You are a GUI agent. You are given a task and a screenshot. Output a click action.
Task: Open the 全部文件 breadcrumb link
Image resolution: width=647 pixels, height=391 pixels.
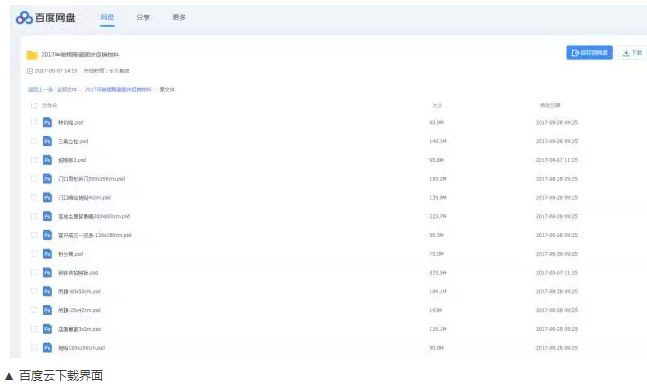[x=67, y=90]
